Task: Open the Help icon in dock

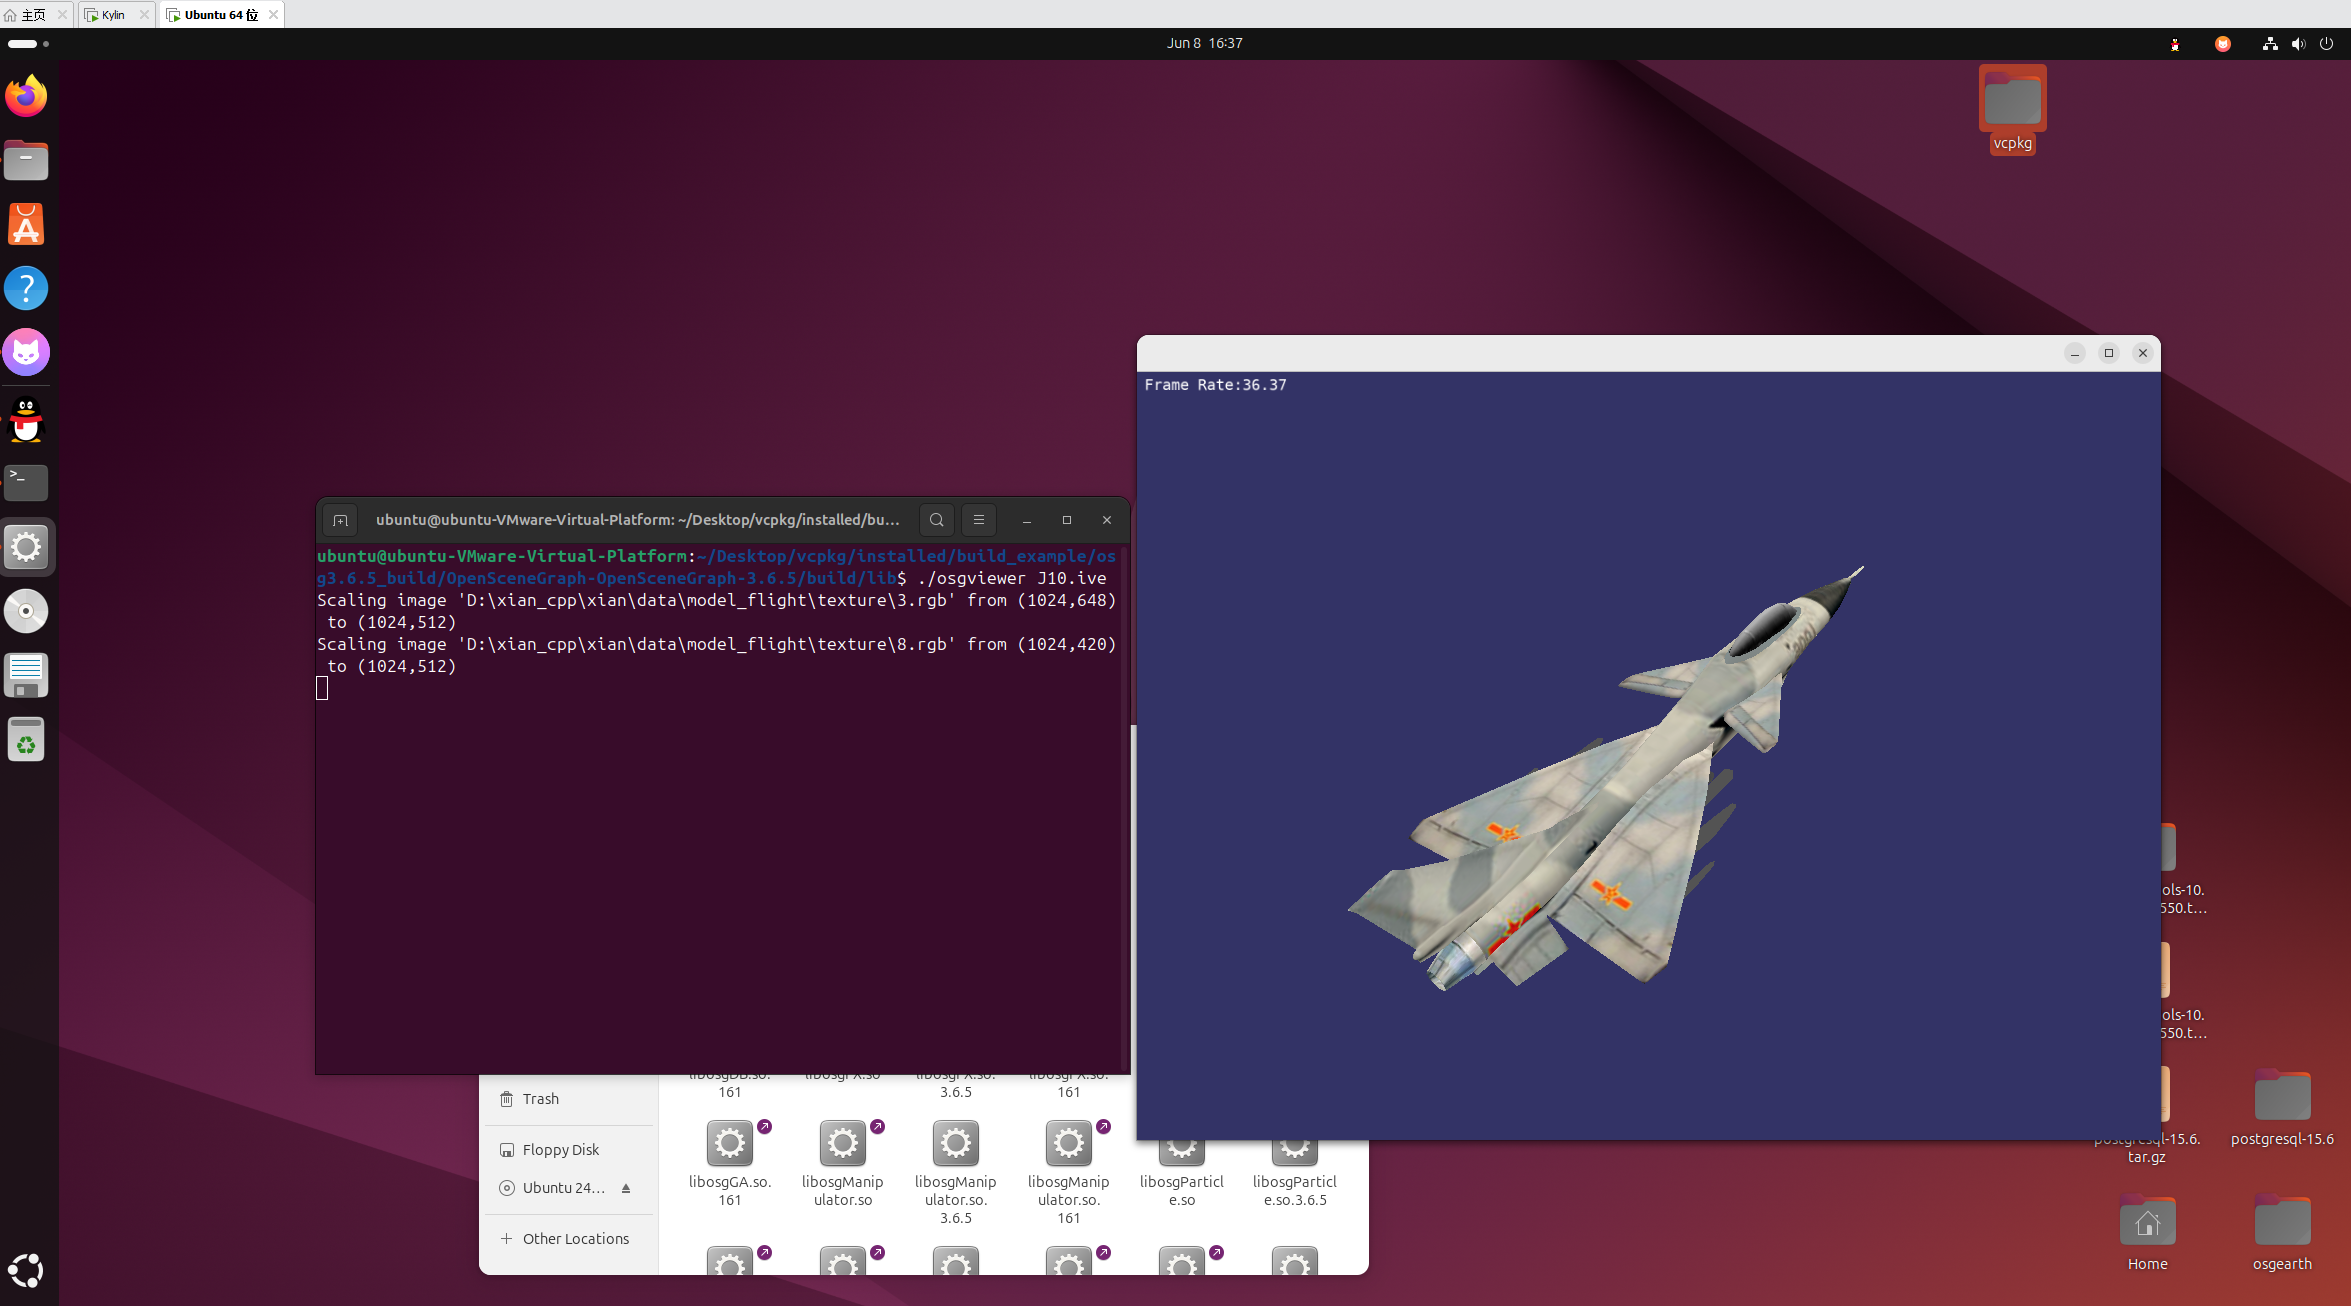Action: tap(26, 289)
